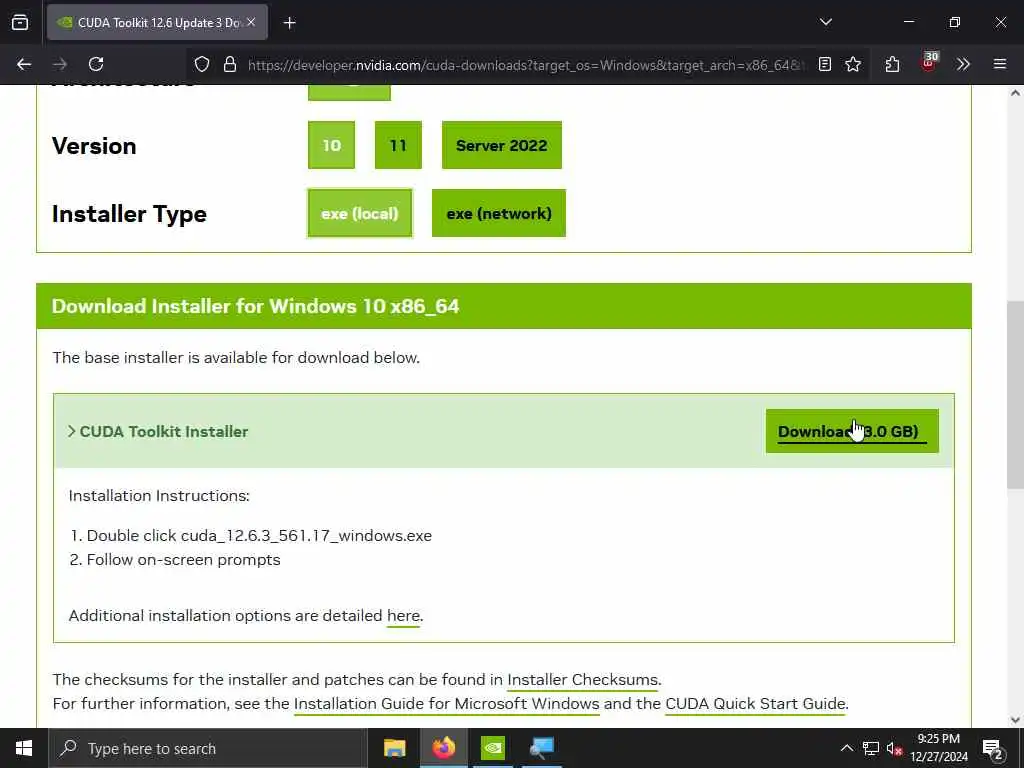Screen dimensions: 1024x768
Task: View site security padlock info
Action: tap(229, 64)
